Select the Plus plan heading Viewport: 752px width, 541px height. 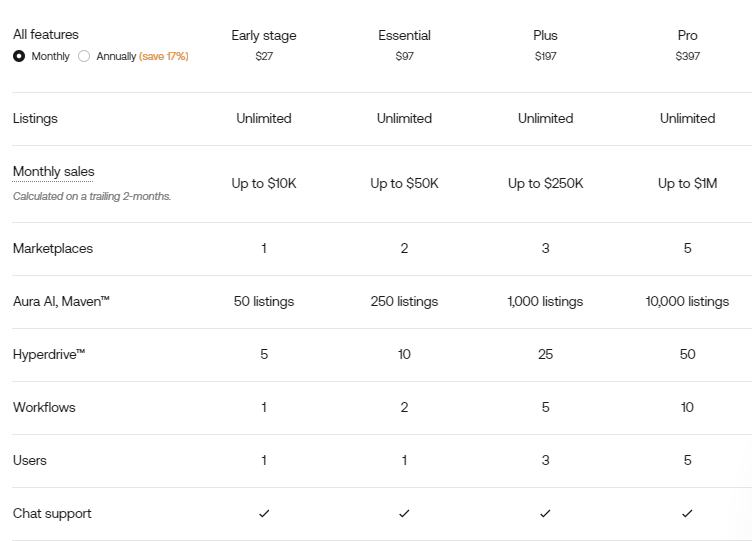[545, 35]
